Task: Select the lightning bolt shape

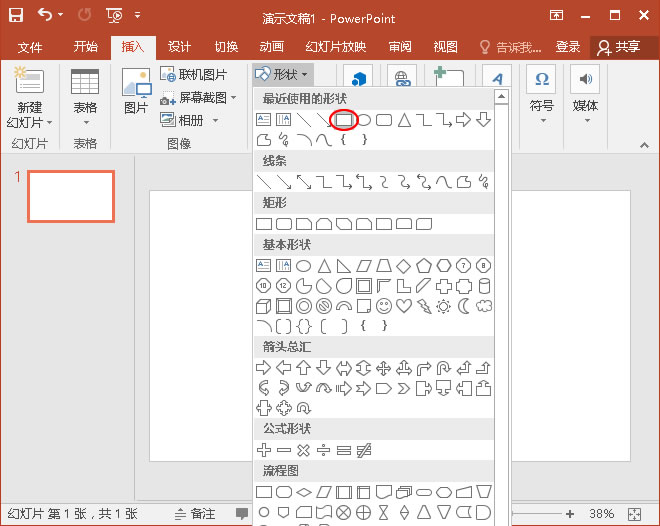Action: [x=424, y=306]
